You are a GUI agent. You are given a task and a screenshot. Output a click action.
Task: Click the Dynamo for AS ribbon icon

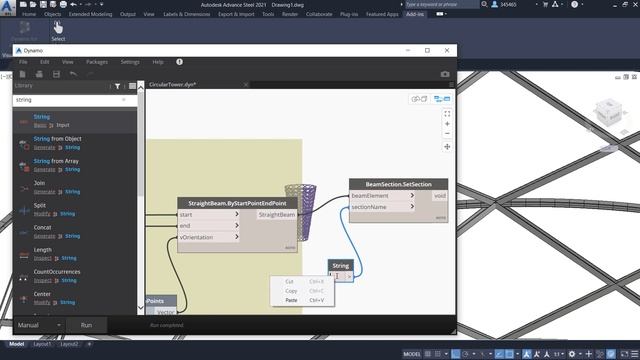pyautogui.click(x=24, y=31)
